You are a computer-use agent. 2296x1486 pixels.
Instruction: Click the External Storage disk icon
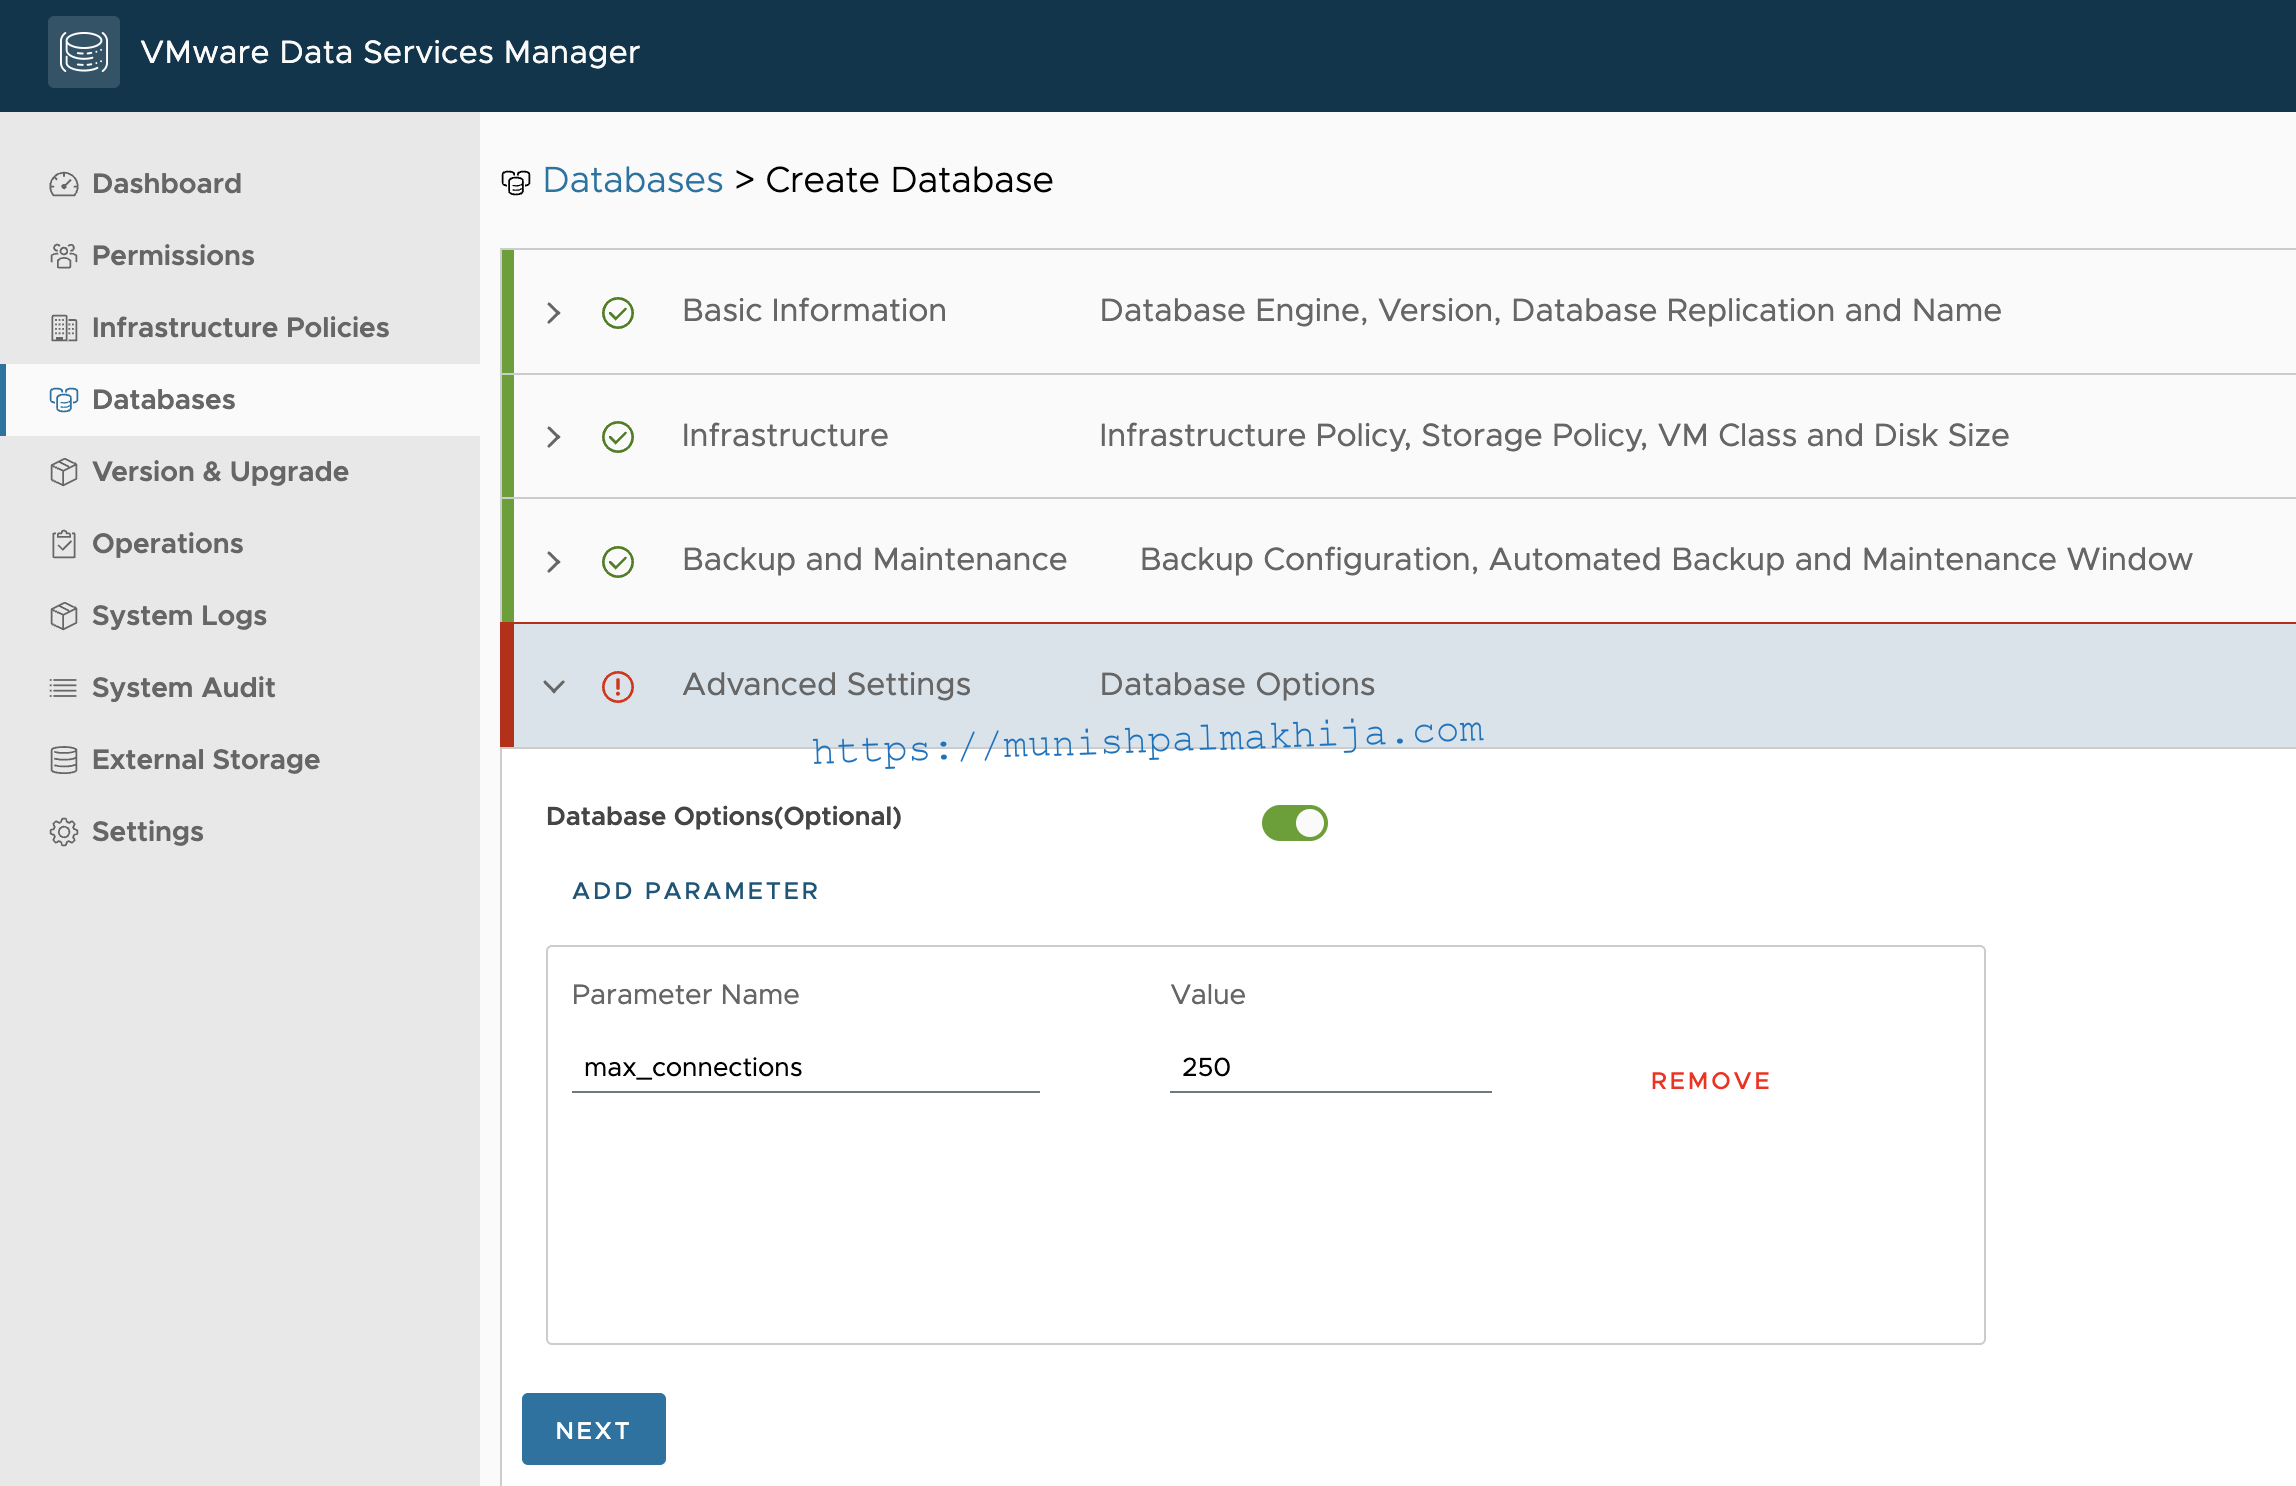64,760
